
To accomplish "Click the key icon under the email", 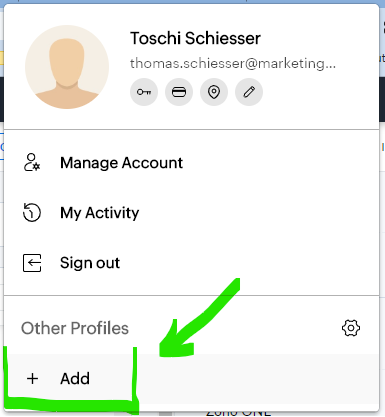I will [x=144, y=92].
